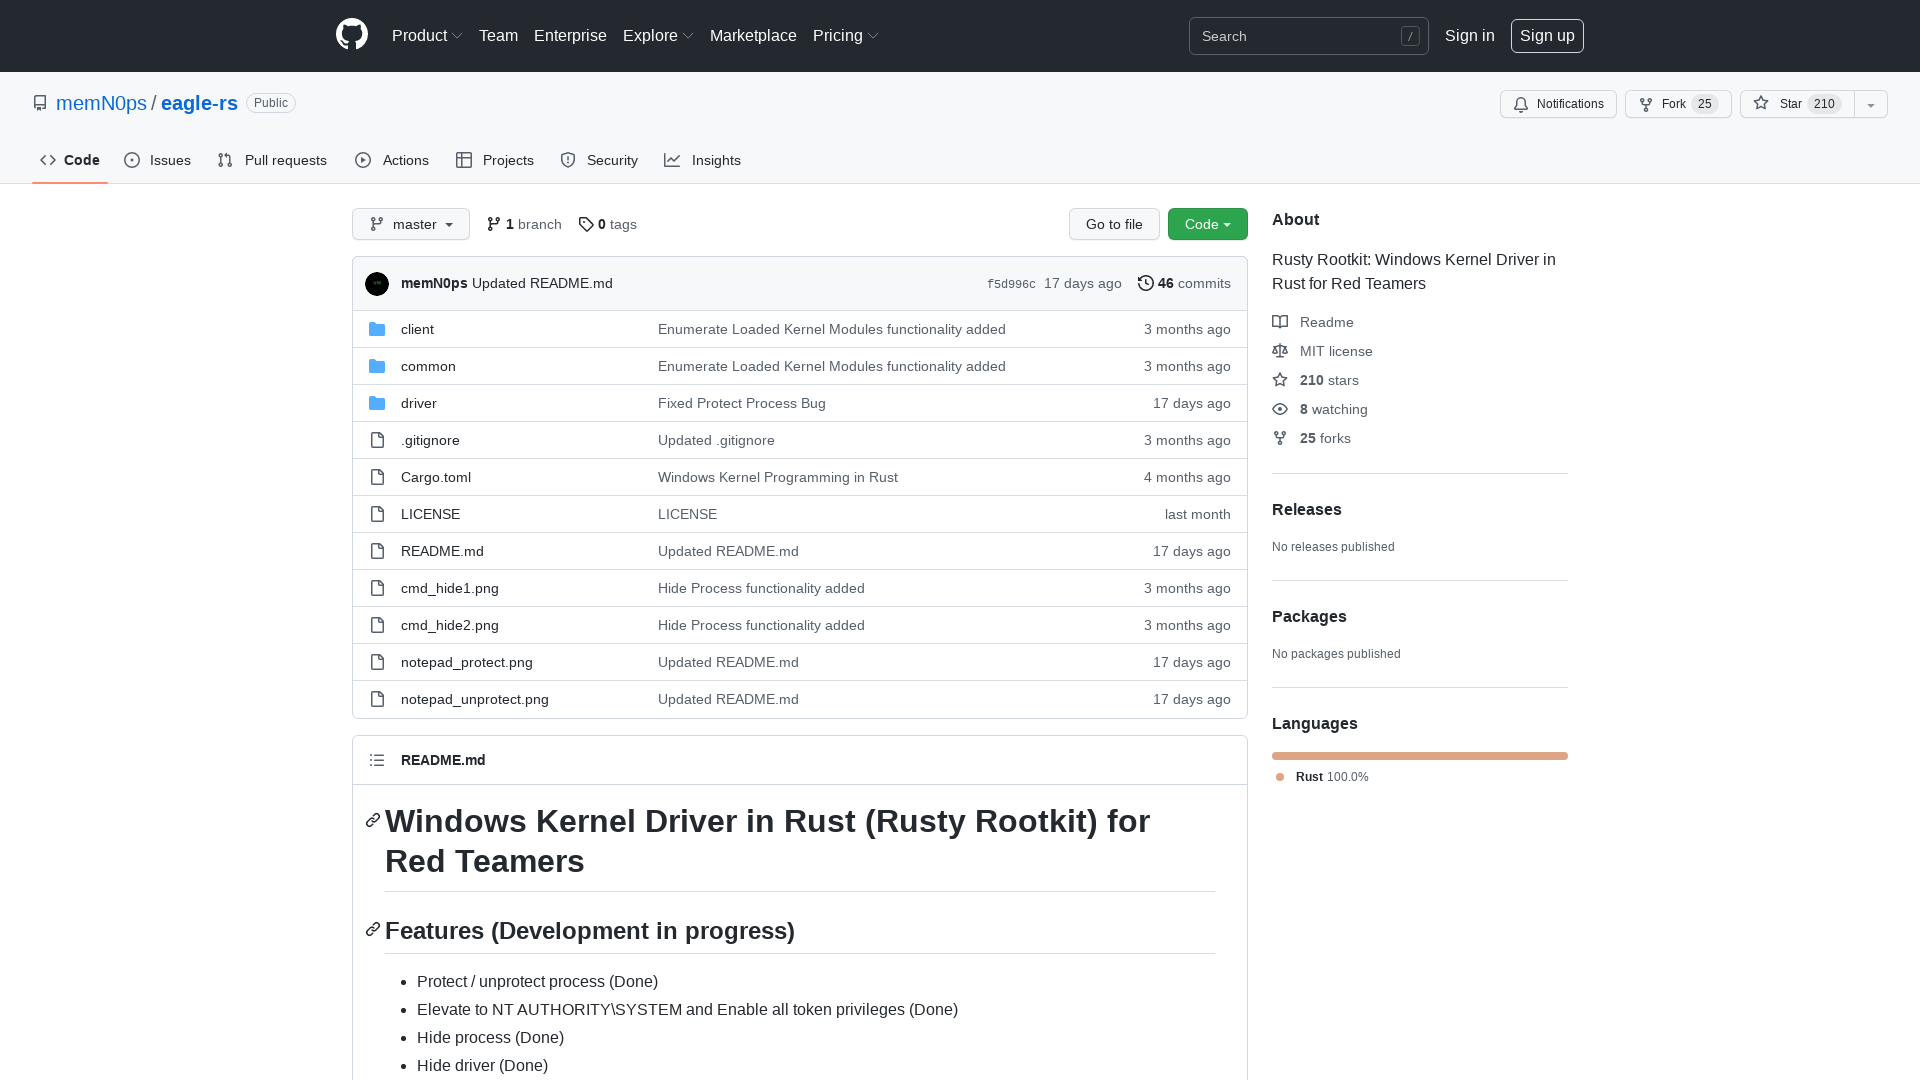This screenshot has height=1080, width=1920.
Task: Open README table of contents icon
Action: pyautogui.click(x=377, y=760)
